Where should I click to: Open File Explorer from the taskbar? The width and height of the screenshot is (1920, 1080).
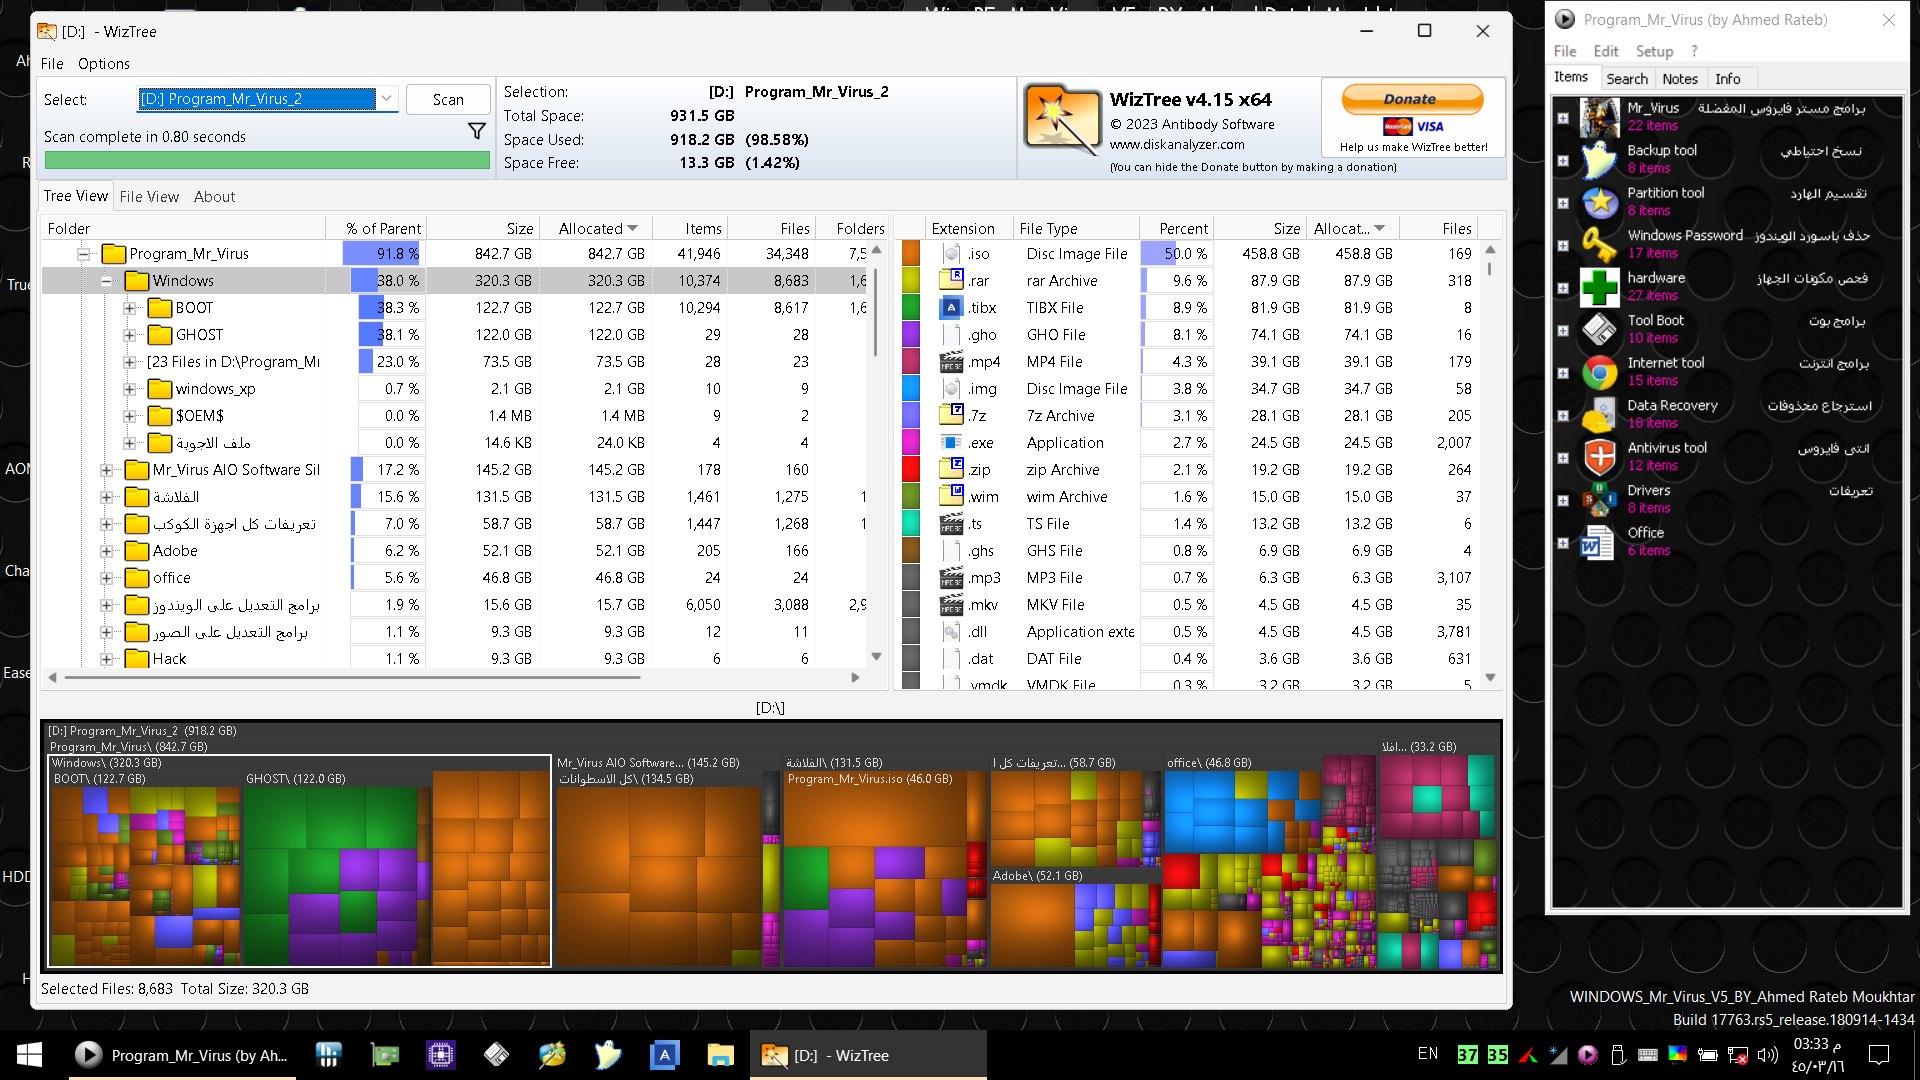tap(719, 1055)
